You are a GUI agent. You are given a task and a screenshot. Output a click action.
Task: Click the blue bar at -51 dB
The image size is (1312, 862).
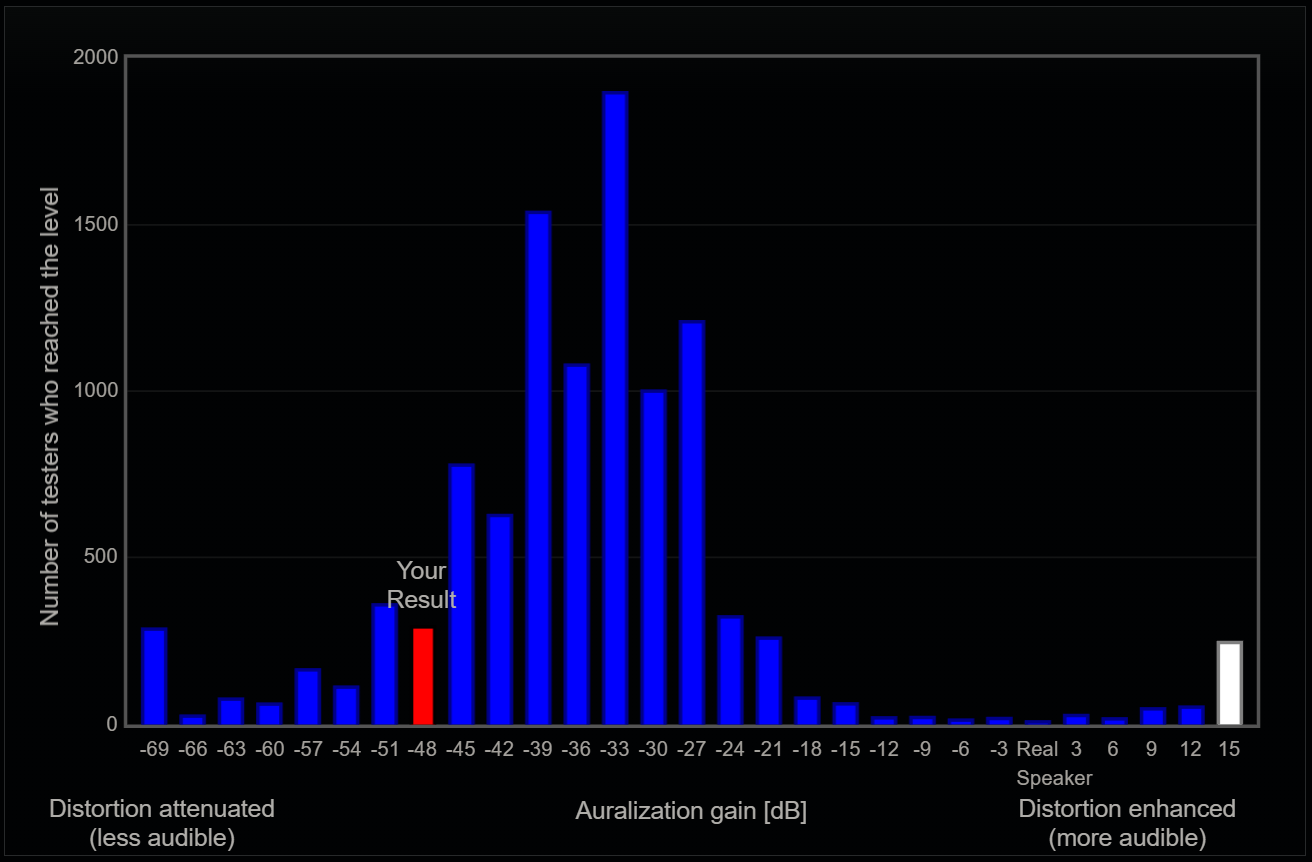[385, 664]
